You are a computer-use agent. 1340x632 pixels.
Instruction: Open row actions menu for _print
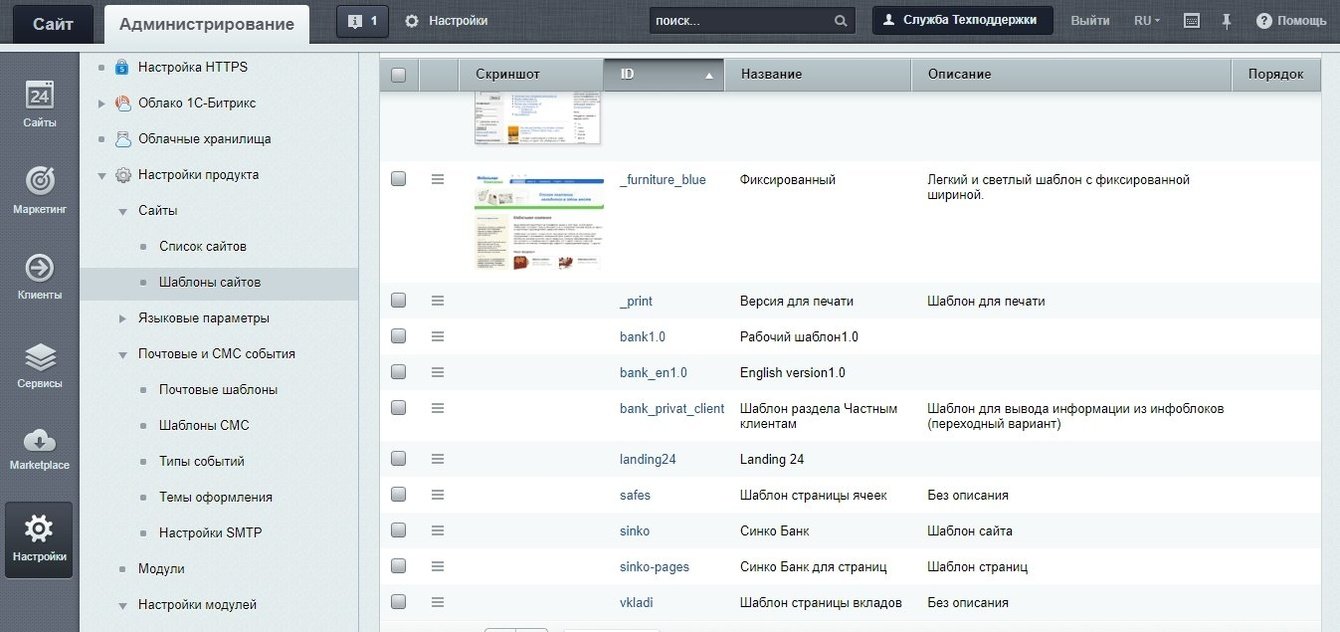pos(437,300)
